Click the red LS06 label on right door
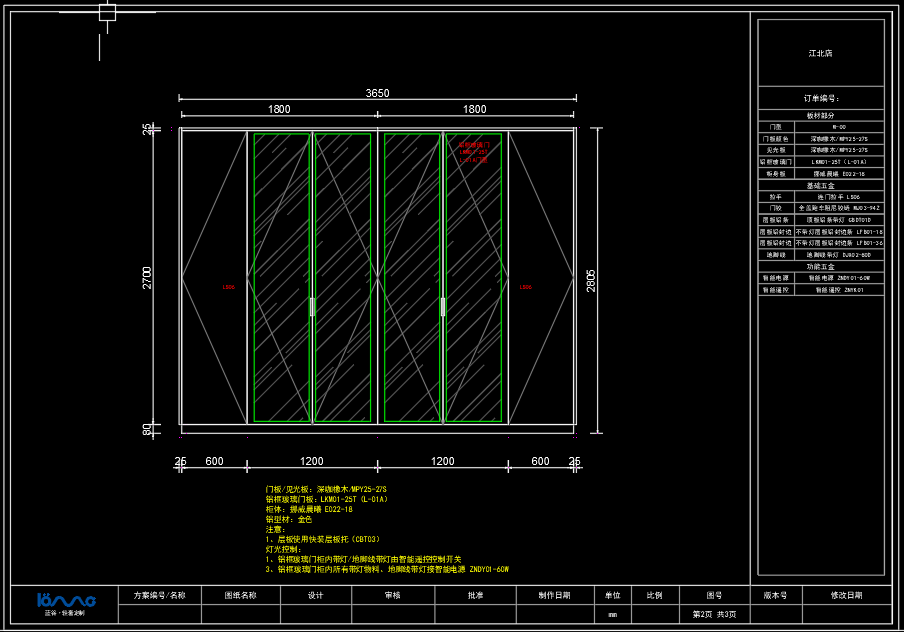 pos(525,288)
